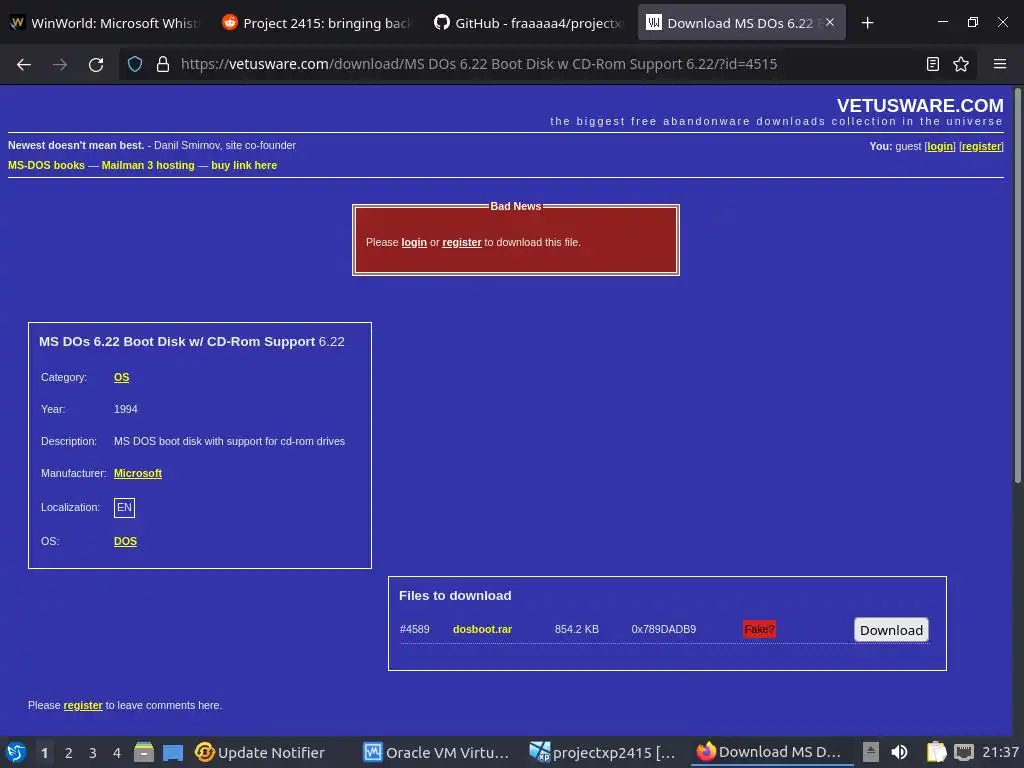
Task: Open the Microsoft manufacturer link
Action: (x=138, y=473)
